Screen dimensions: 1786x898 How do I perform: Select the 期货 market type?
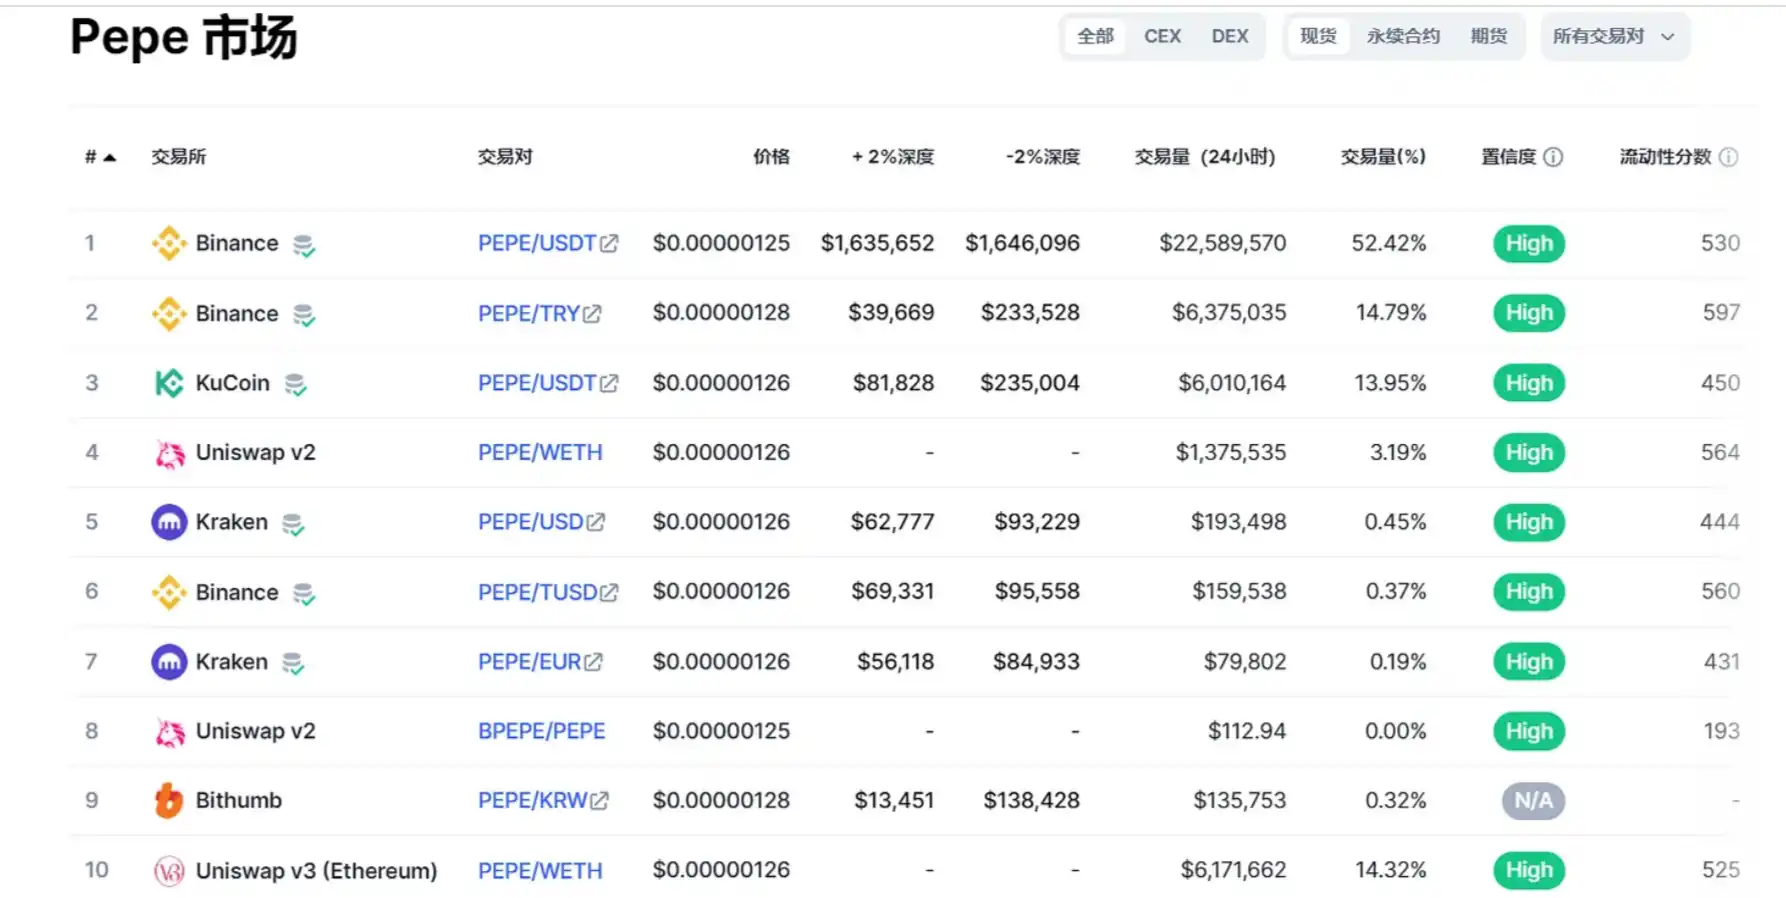click(x=1488, y=36)
